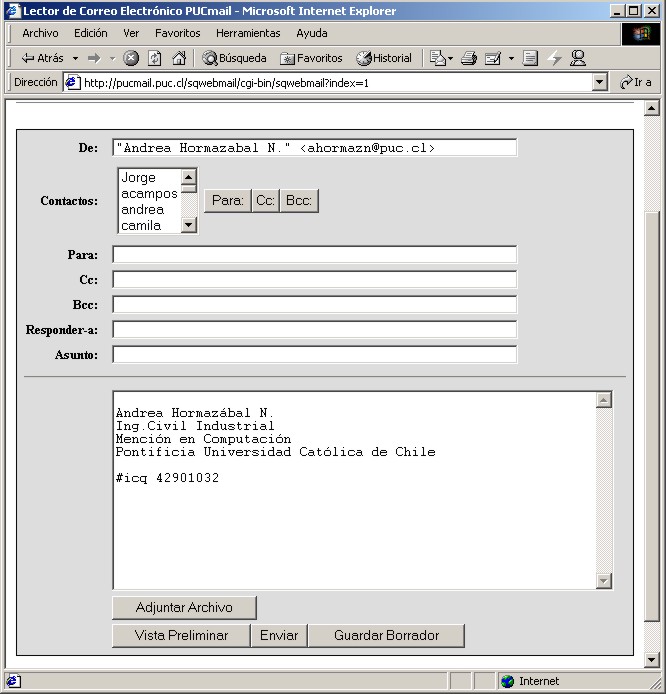The image size is (666, 694).
Task: Click the URL text in address bar
Action: (x=226, y=83)
